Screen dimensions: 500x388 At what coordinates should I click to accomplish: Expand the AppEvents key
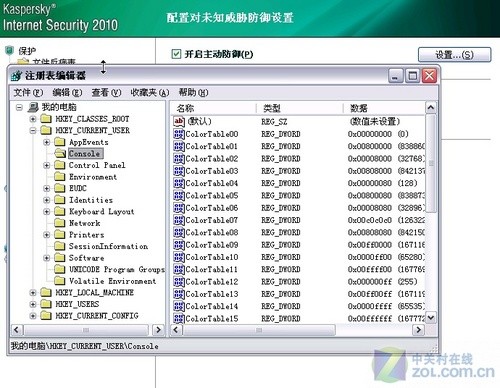coord(47,142)
